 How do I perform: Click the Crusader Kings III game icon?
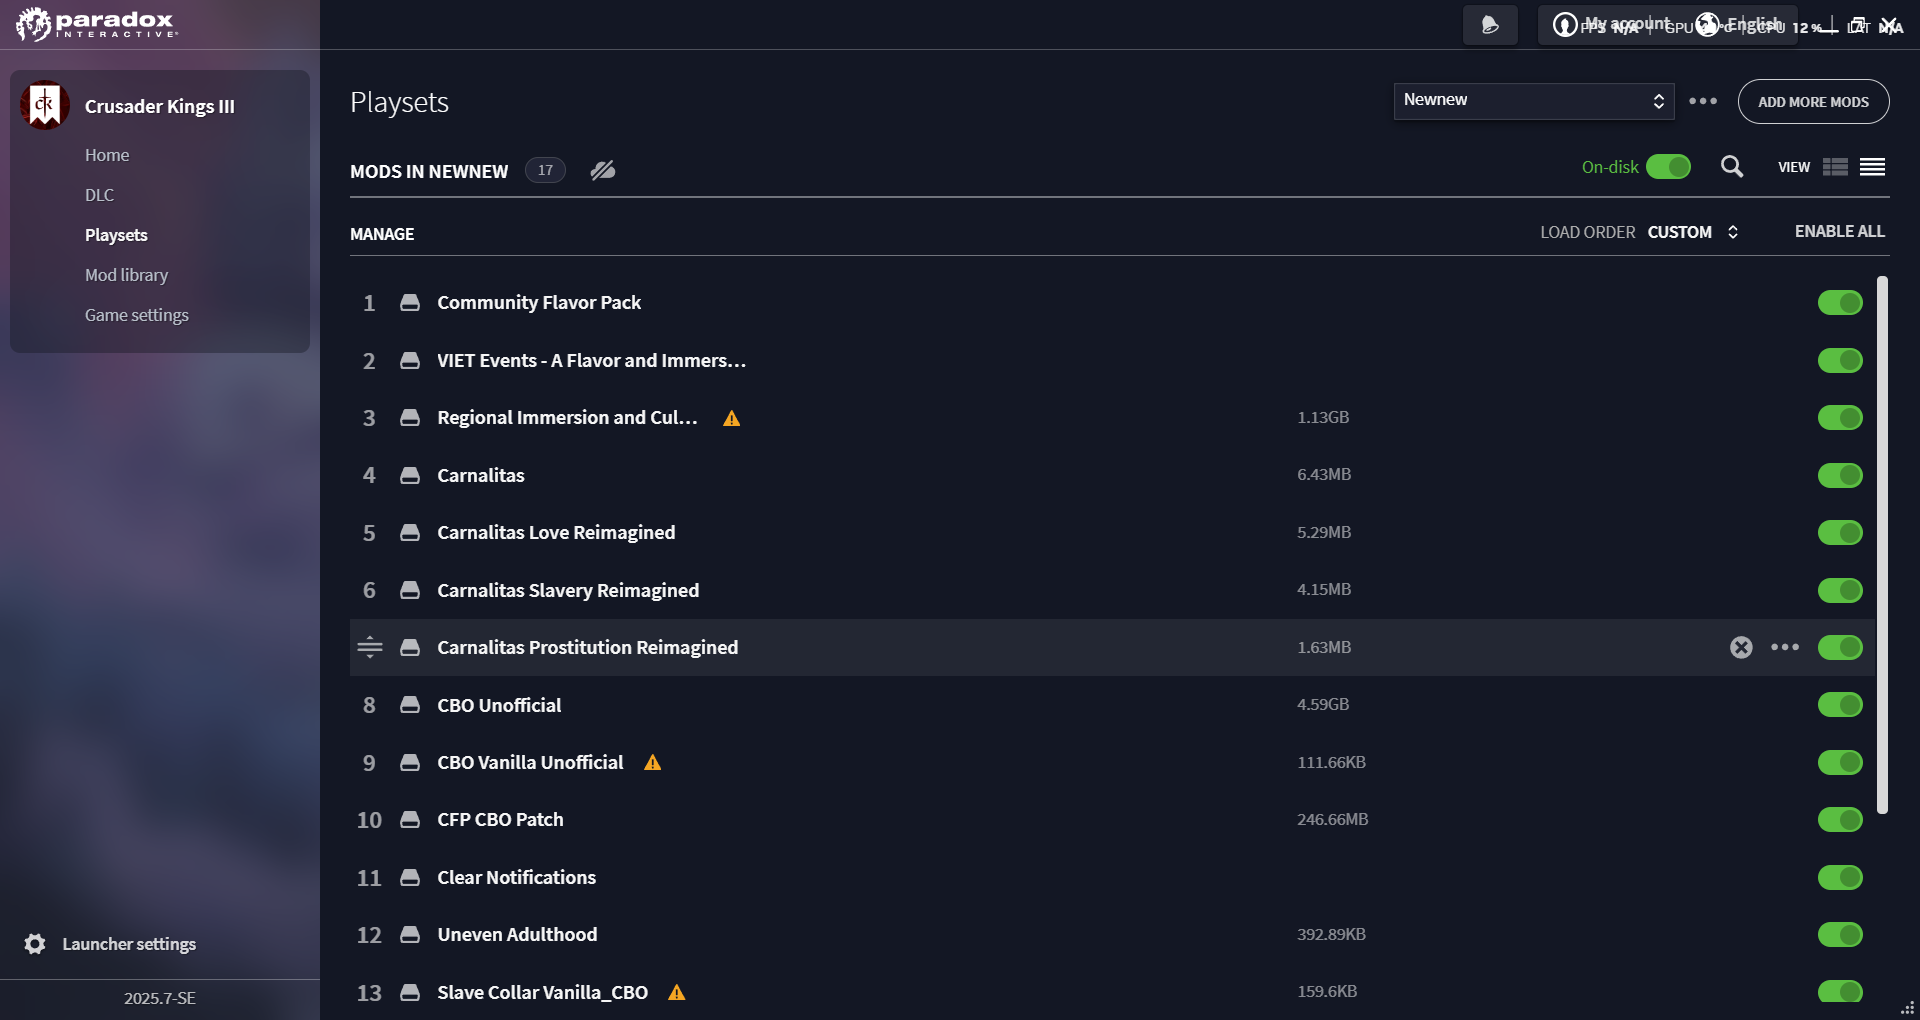45,105
